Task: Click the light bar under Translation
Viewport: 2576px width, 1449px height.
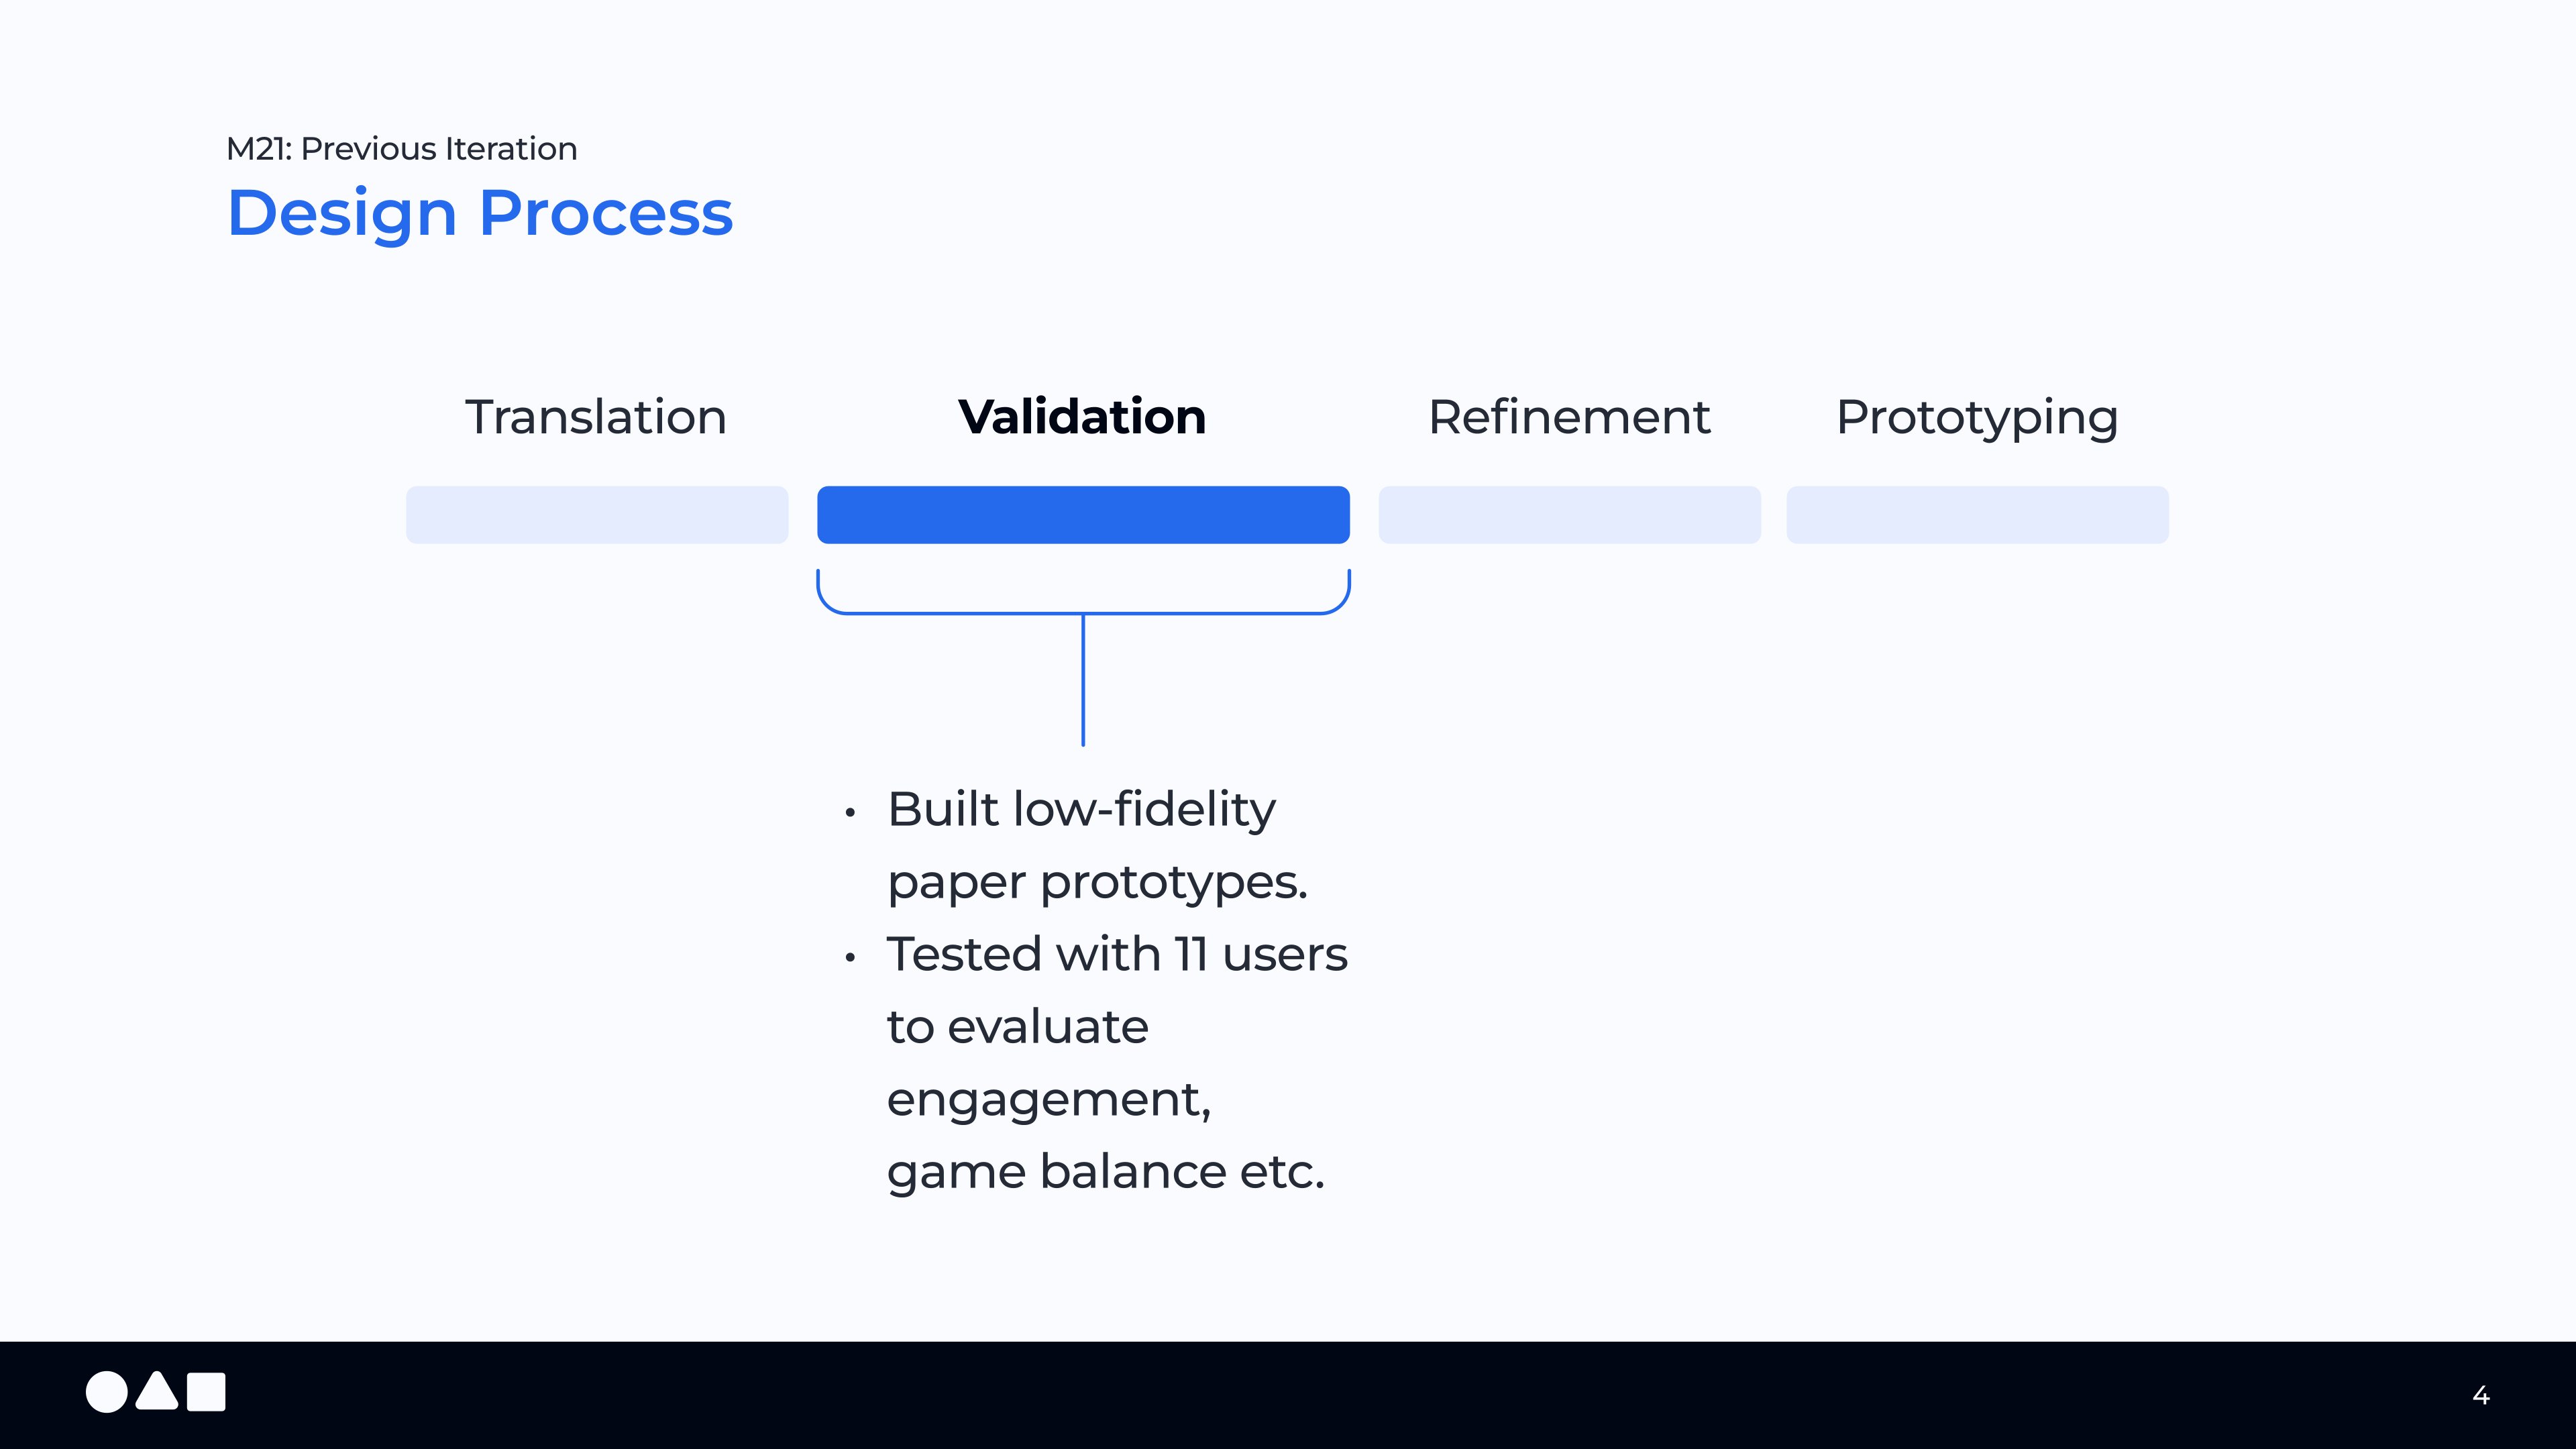Action: coord(597,515)
